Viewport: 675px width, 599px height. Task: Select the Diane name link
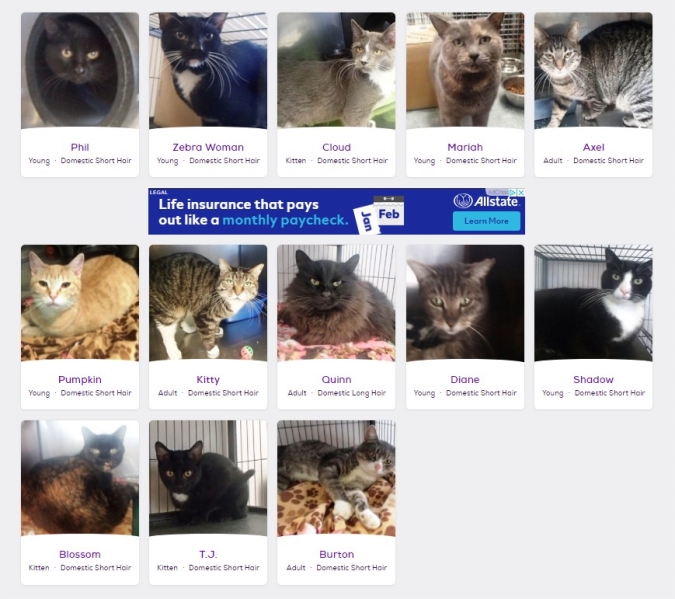click(465, 380)
